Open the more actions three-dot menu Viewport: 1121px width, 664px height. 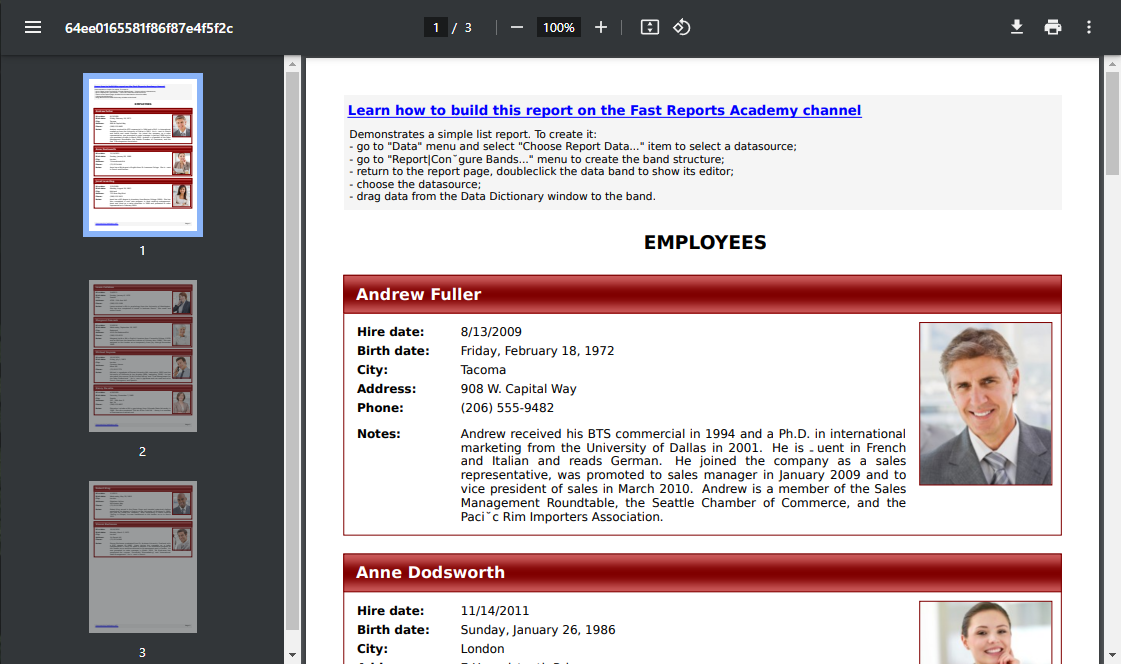click(1089, 27)
